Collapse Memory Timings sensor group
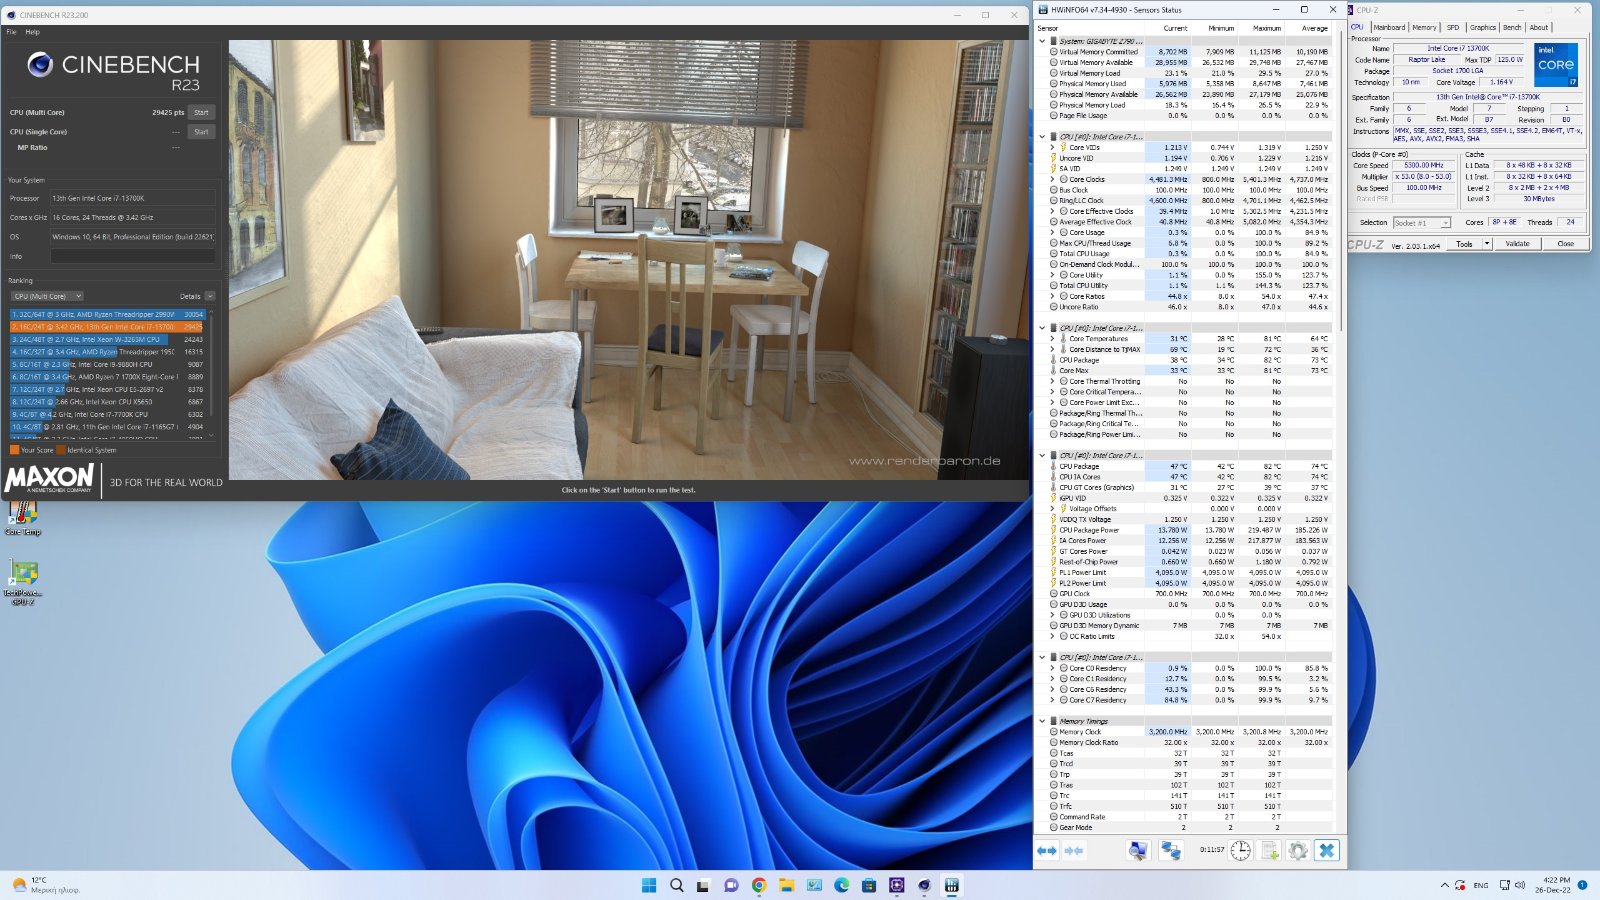1600x900 pixels. point(1042,721)
